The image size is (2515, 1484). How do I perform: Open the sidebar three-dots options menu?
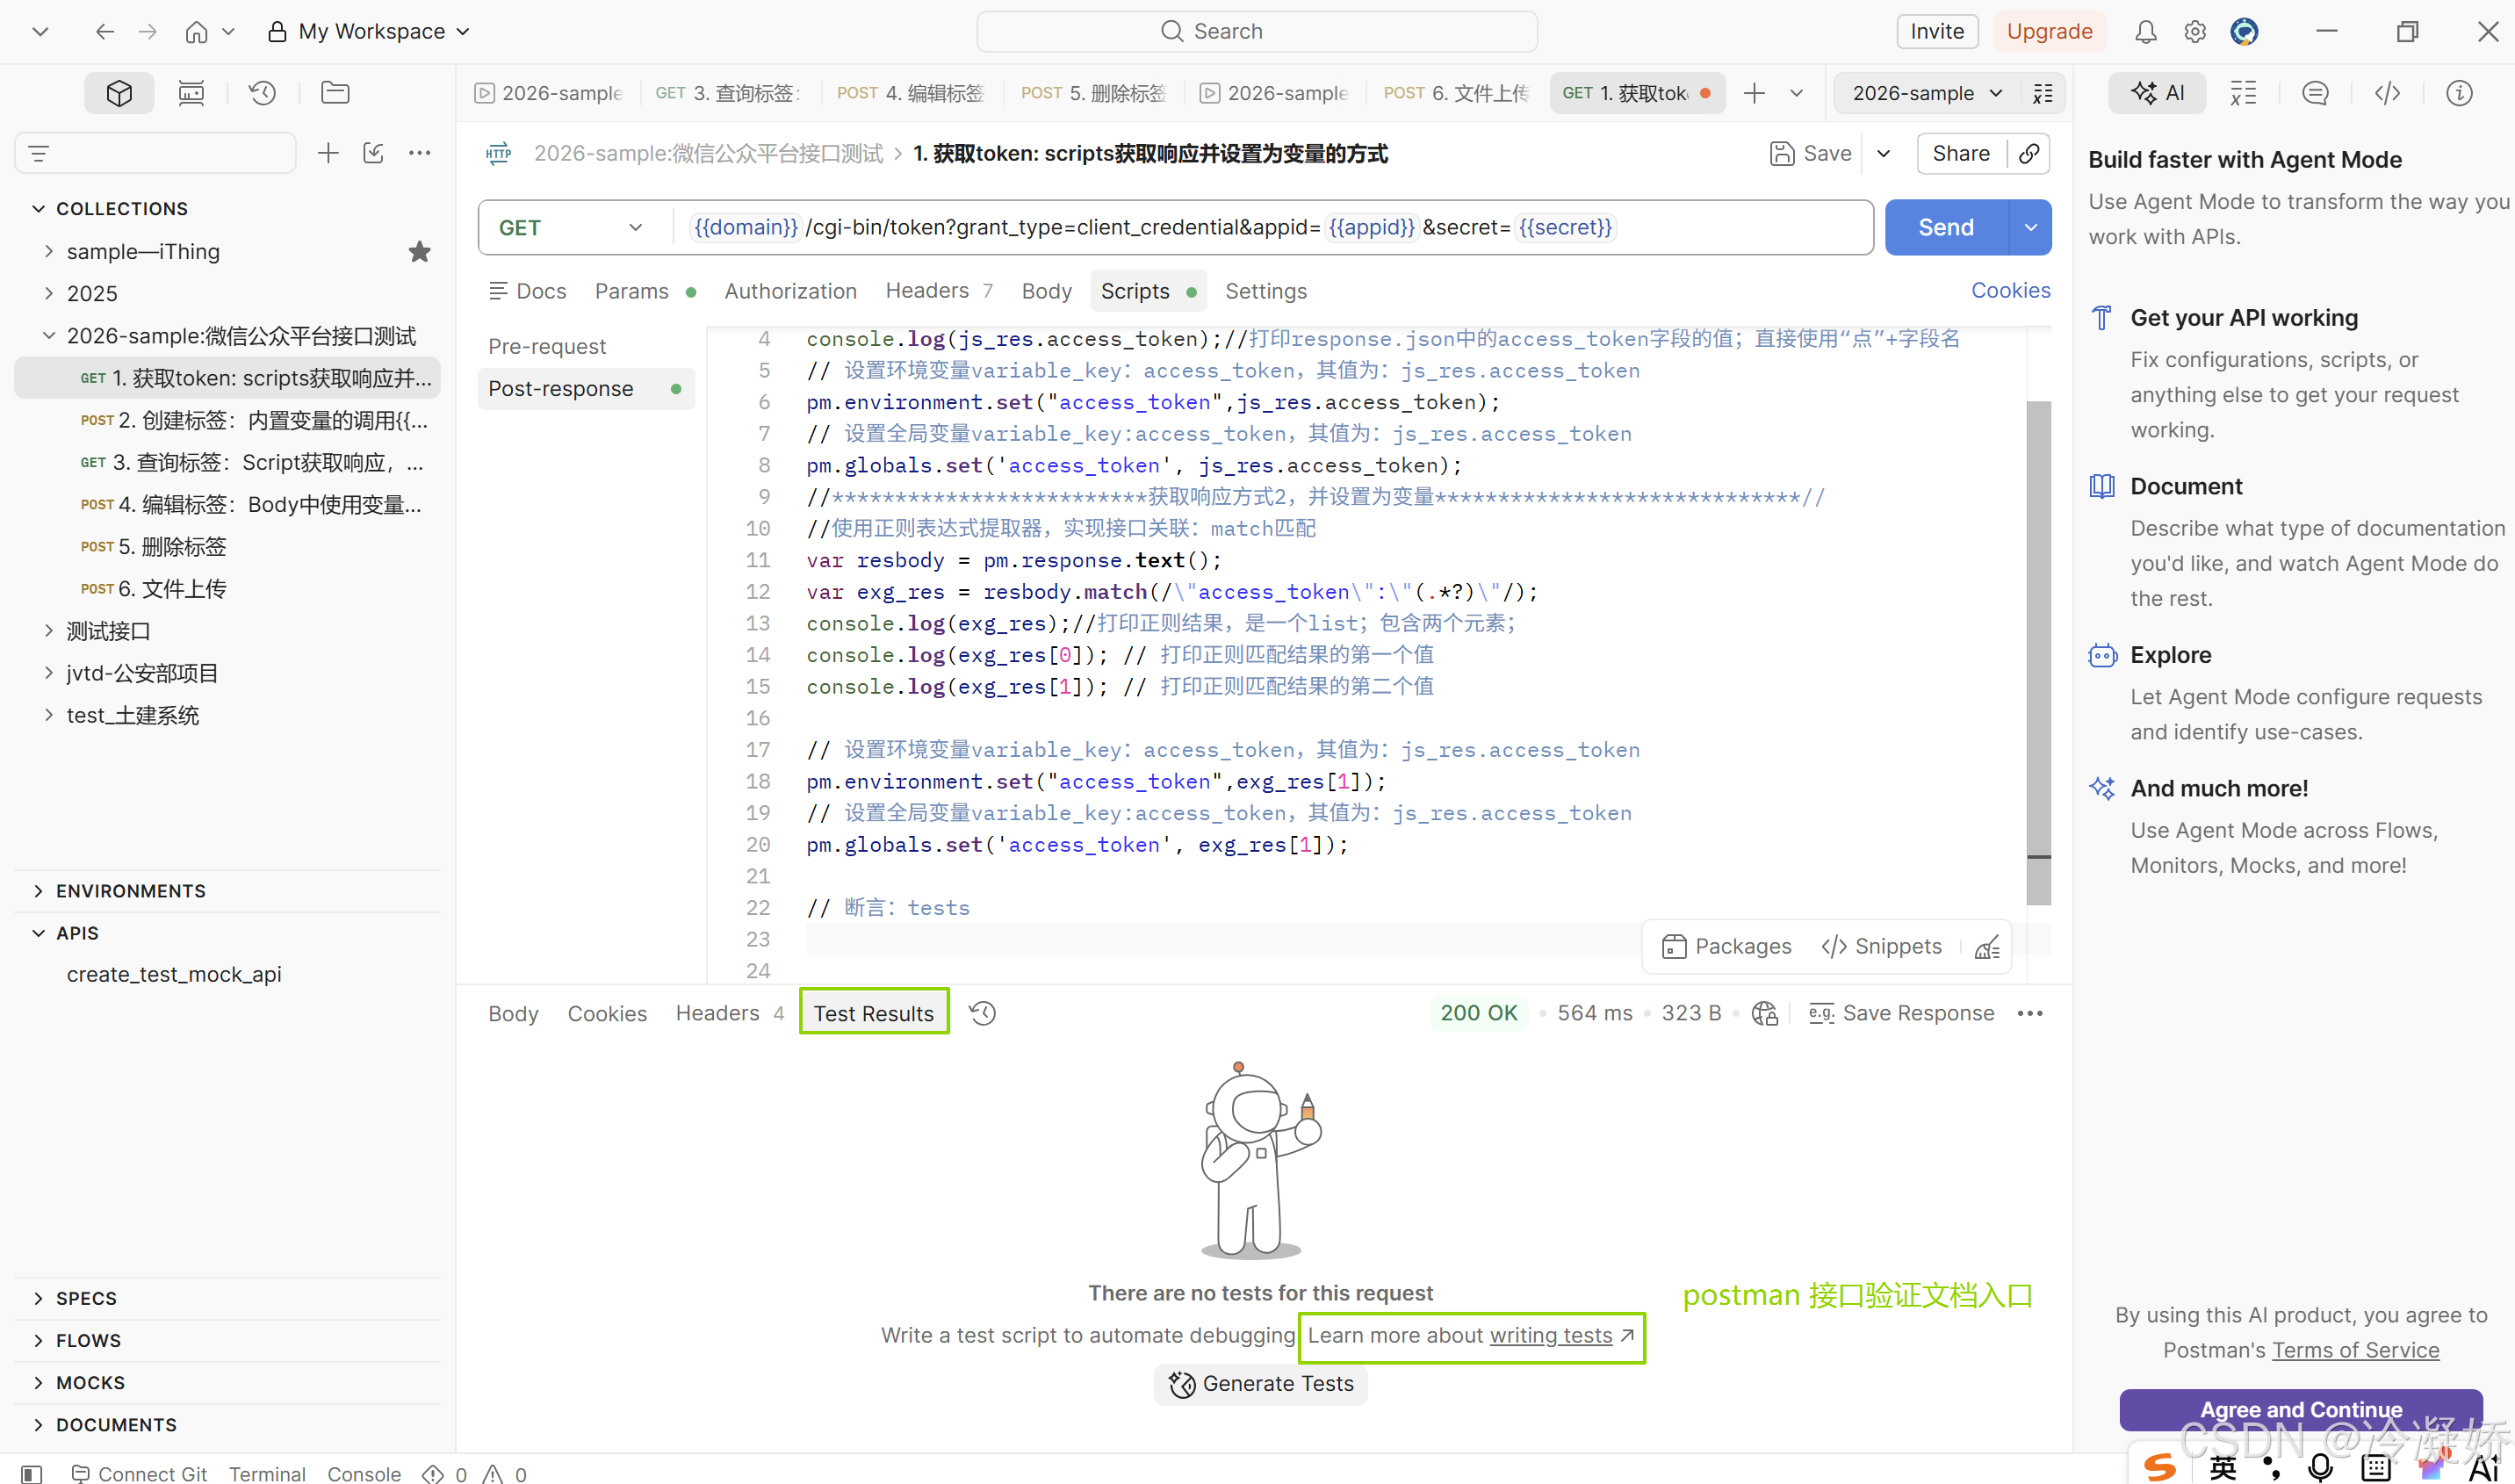(420, 153)
